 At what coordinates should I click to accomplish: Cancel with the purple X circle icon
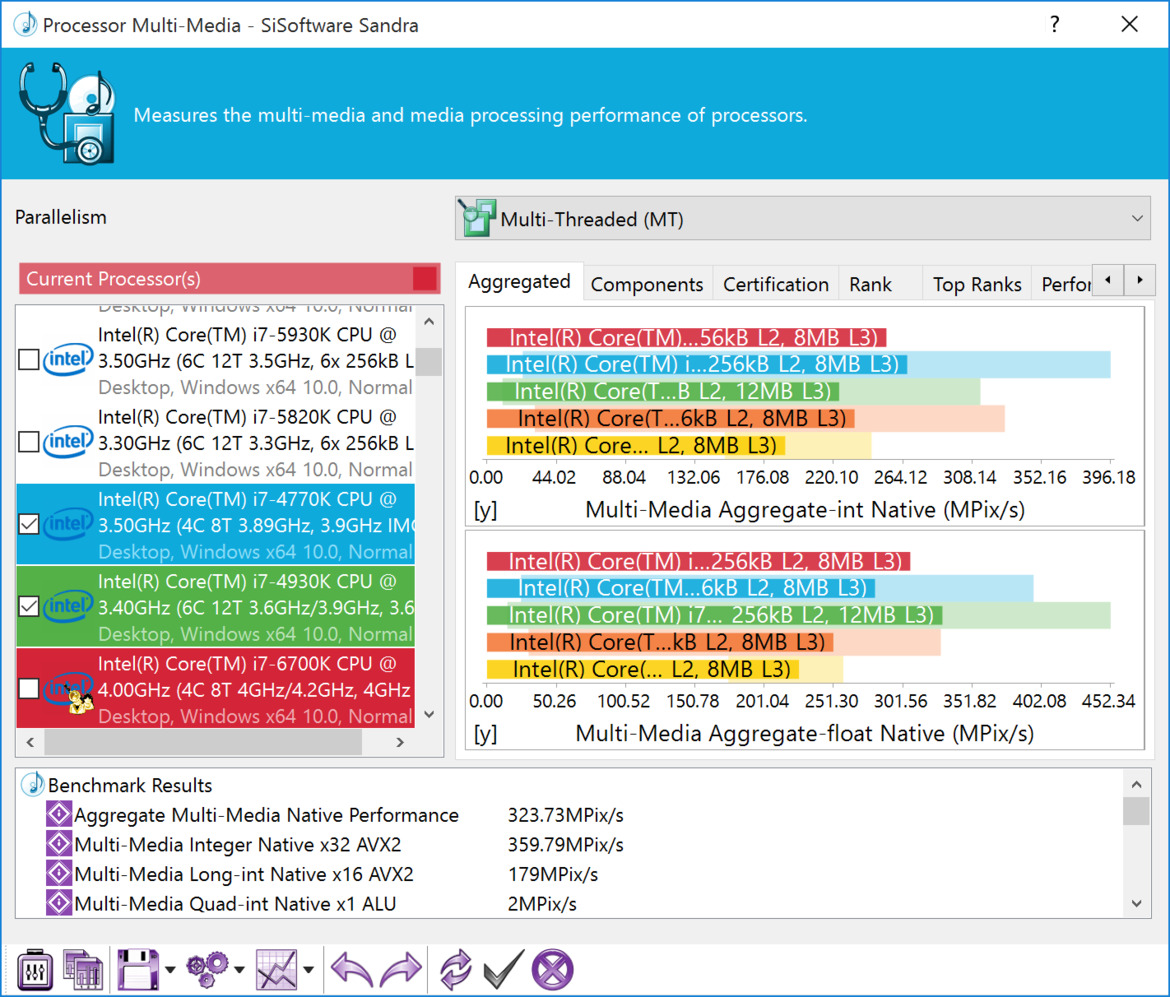(552, 970)
